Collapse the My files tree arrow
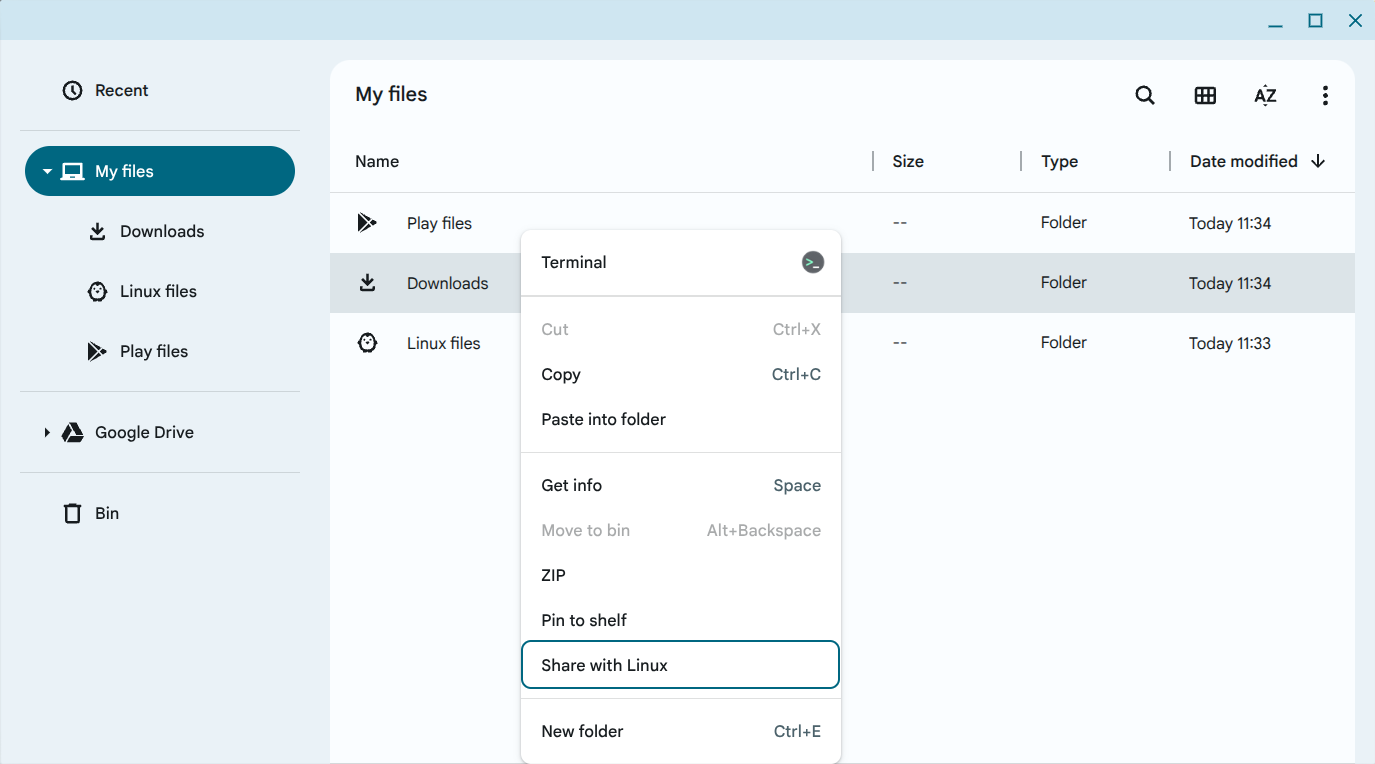Image resolution: width=1375 pixels, height=764 pixels. coord(47,172)
